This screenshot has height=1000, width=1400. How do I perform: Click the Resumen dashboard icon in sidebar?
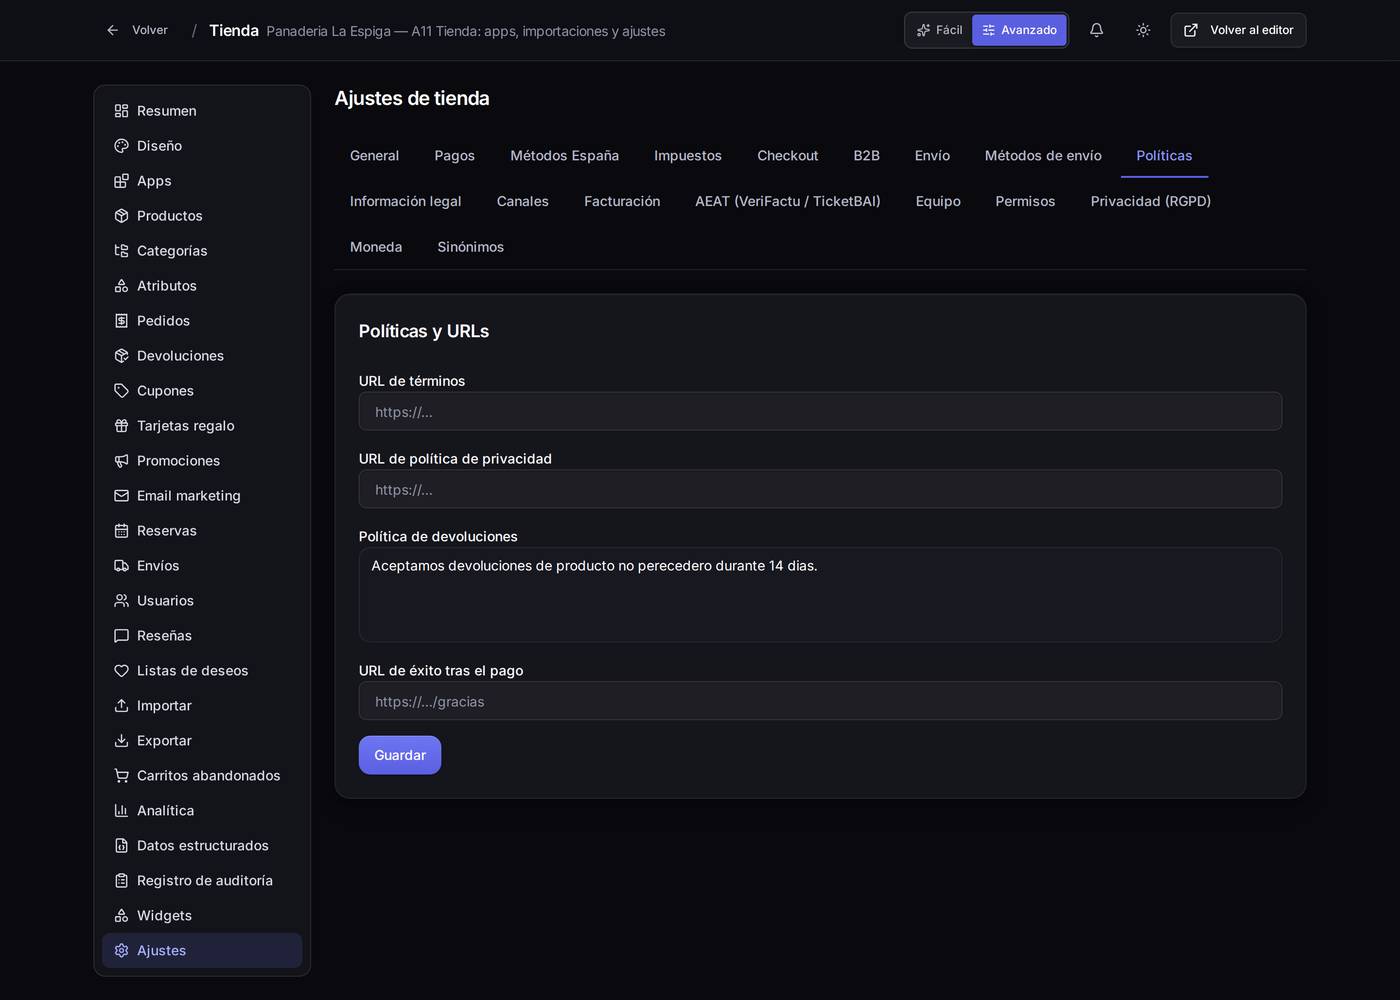(x=121, y=111)
